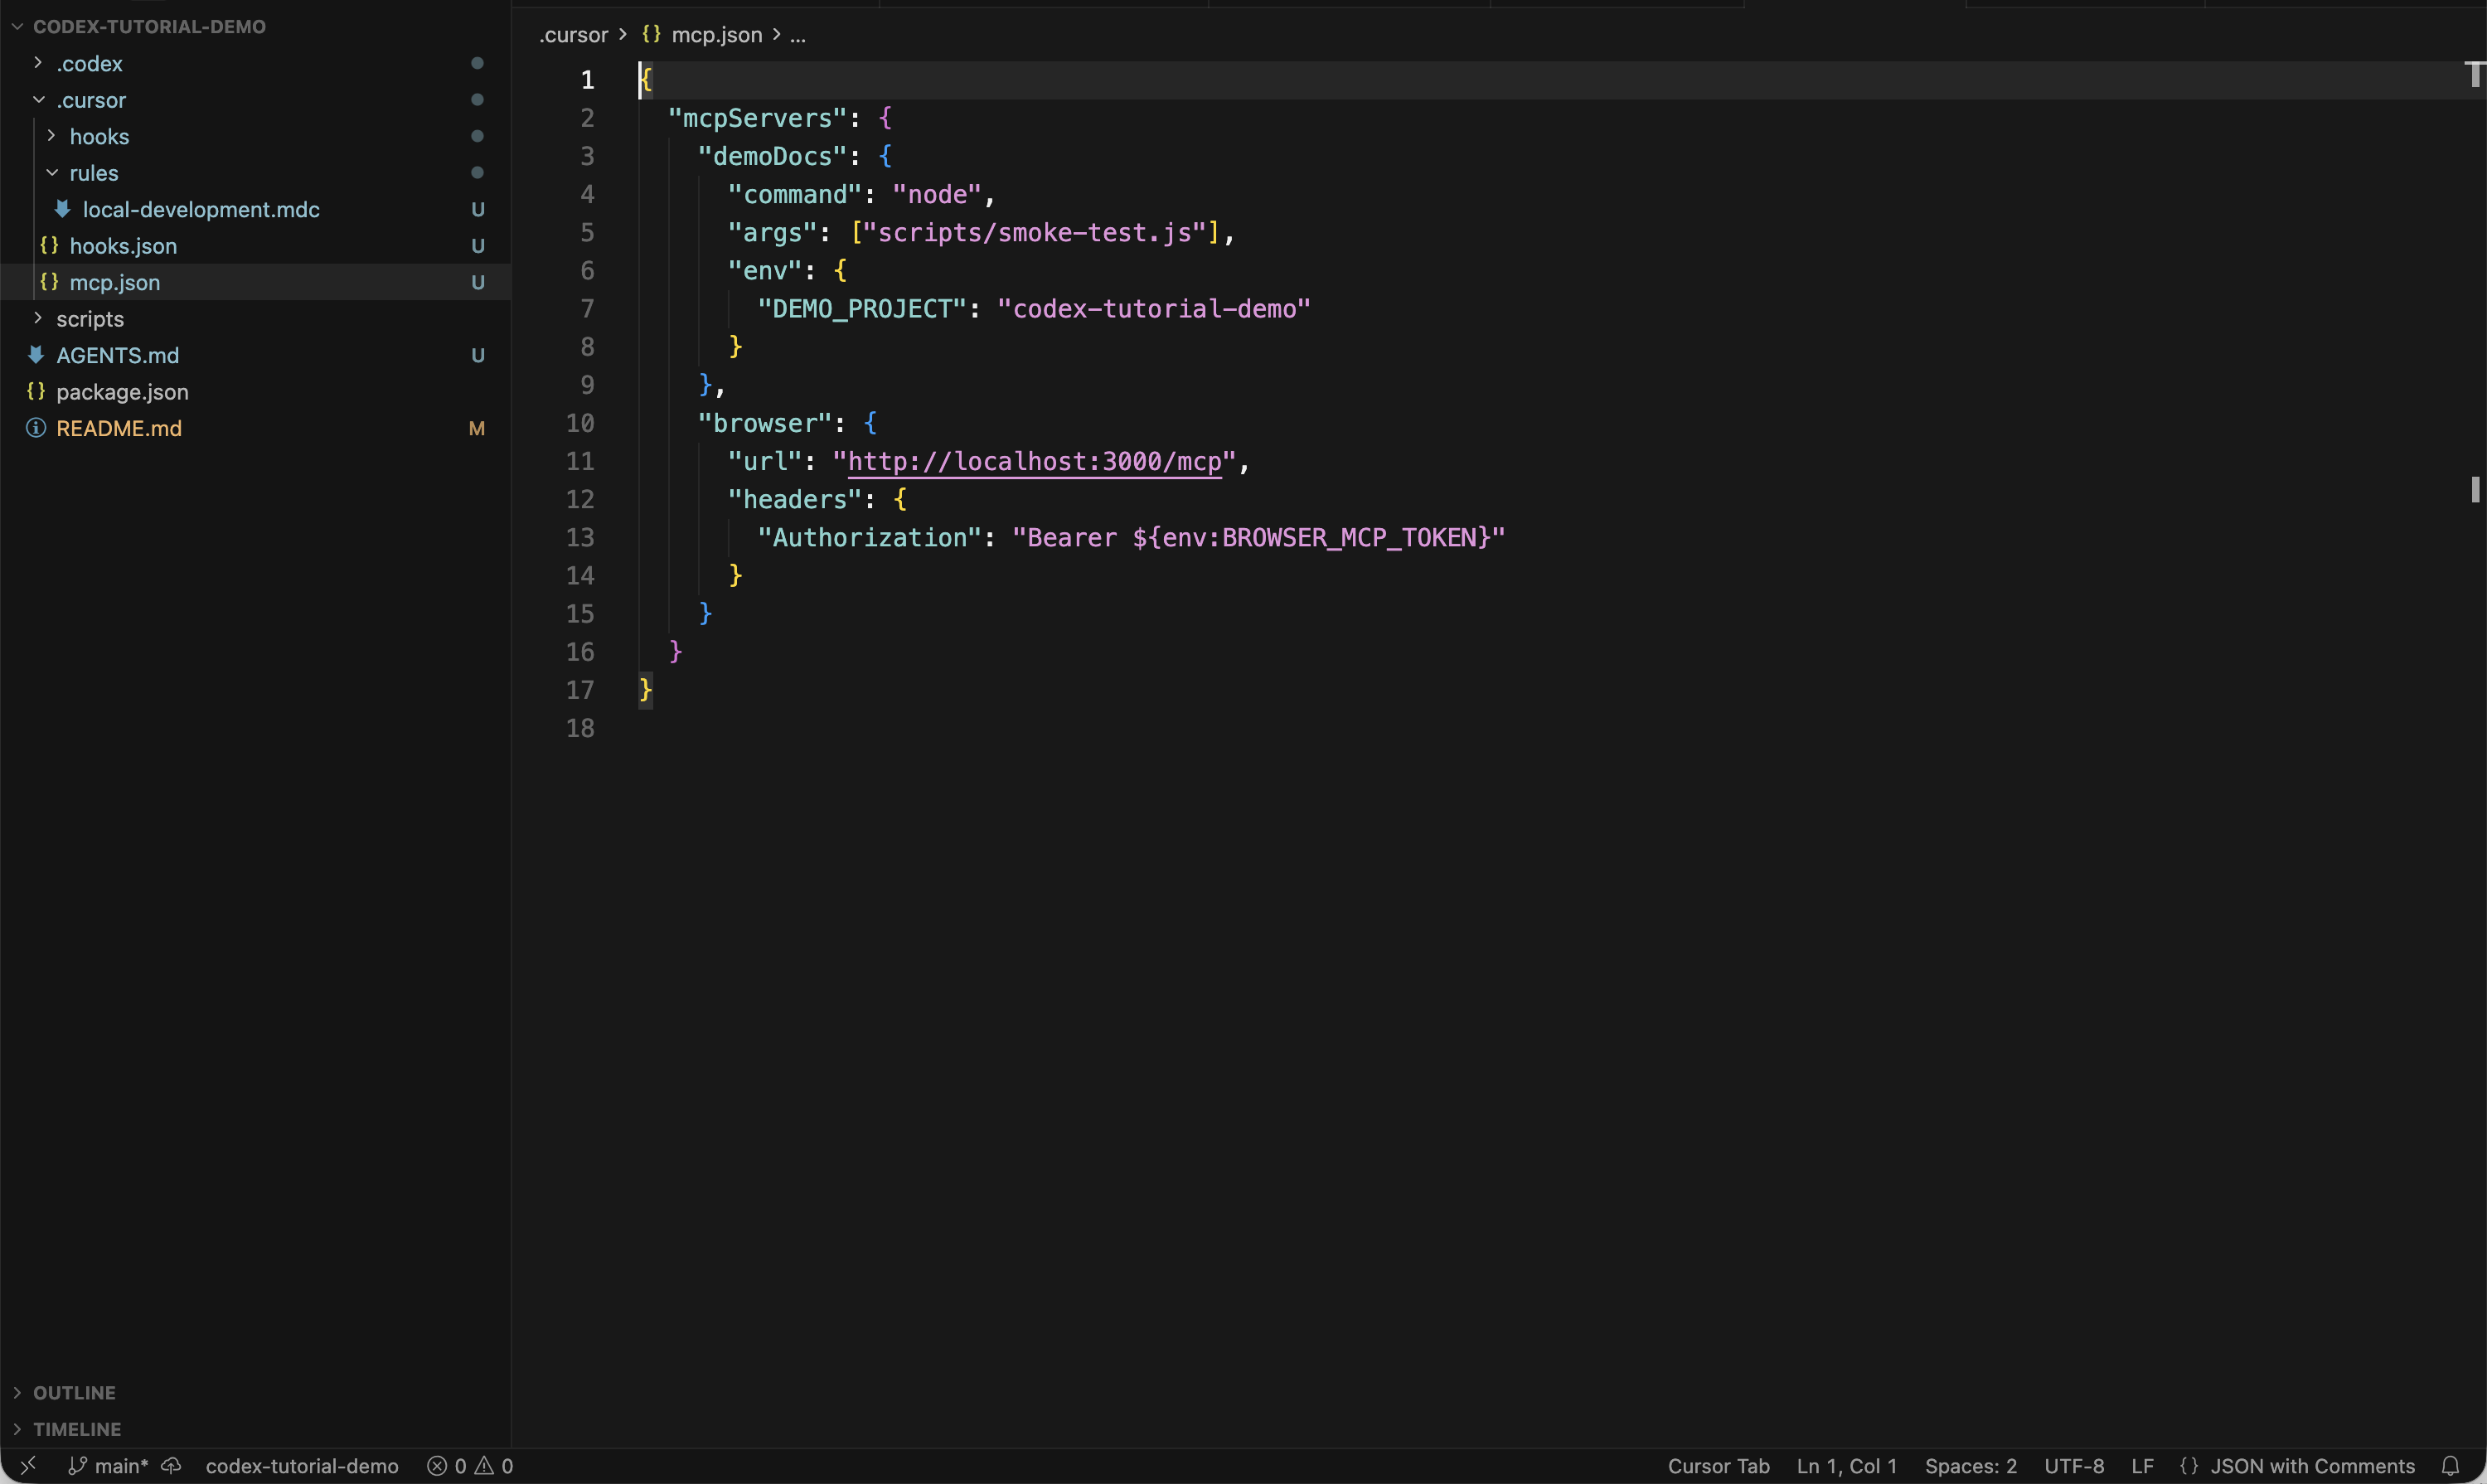
Task: Open hooks.json in the explorer
Action: tap(123, 246)
